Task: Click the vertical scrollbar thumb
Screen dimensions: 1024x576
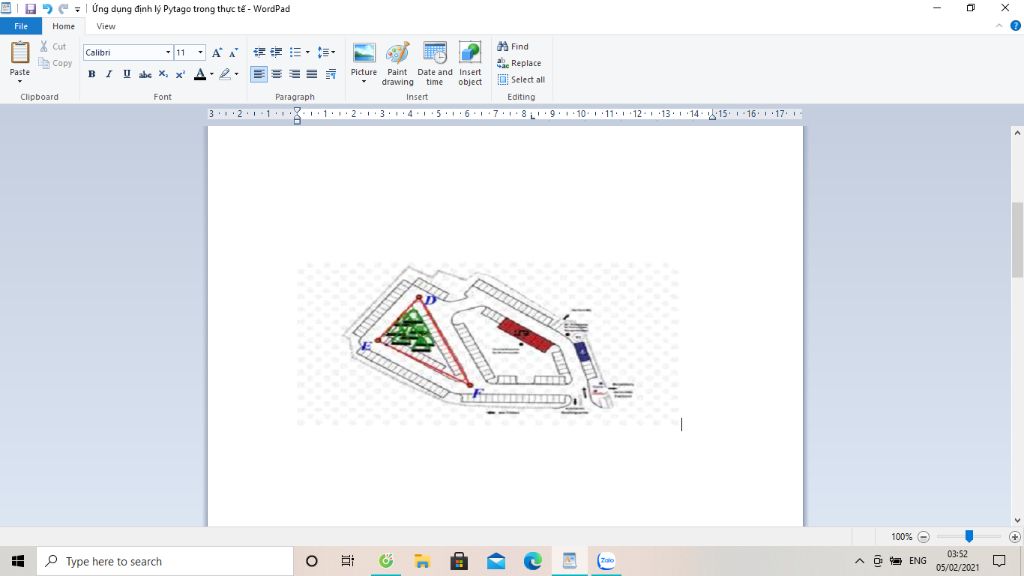Action: tap(1017, 240)
